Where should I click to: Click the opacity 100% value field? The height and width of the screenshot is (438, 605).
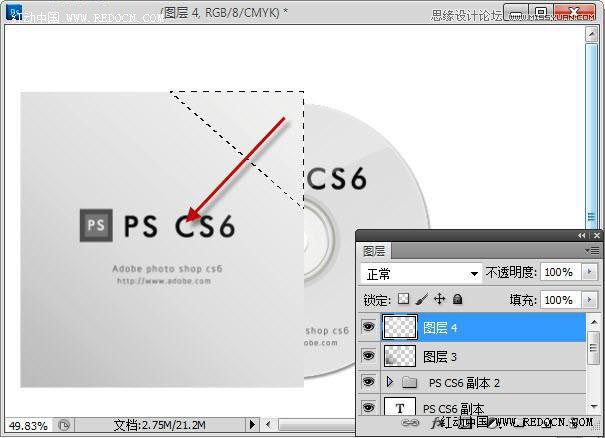coord(560,272)
